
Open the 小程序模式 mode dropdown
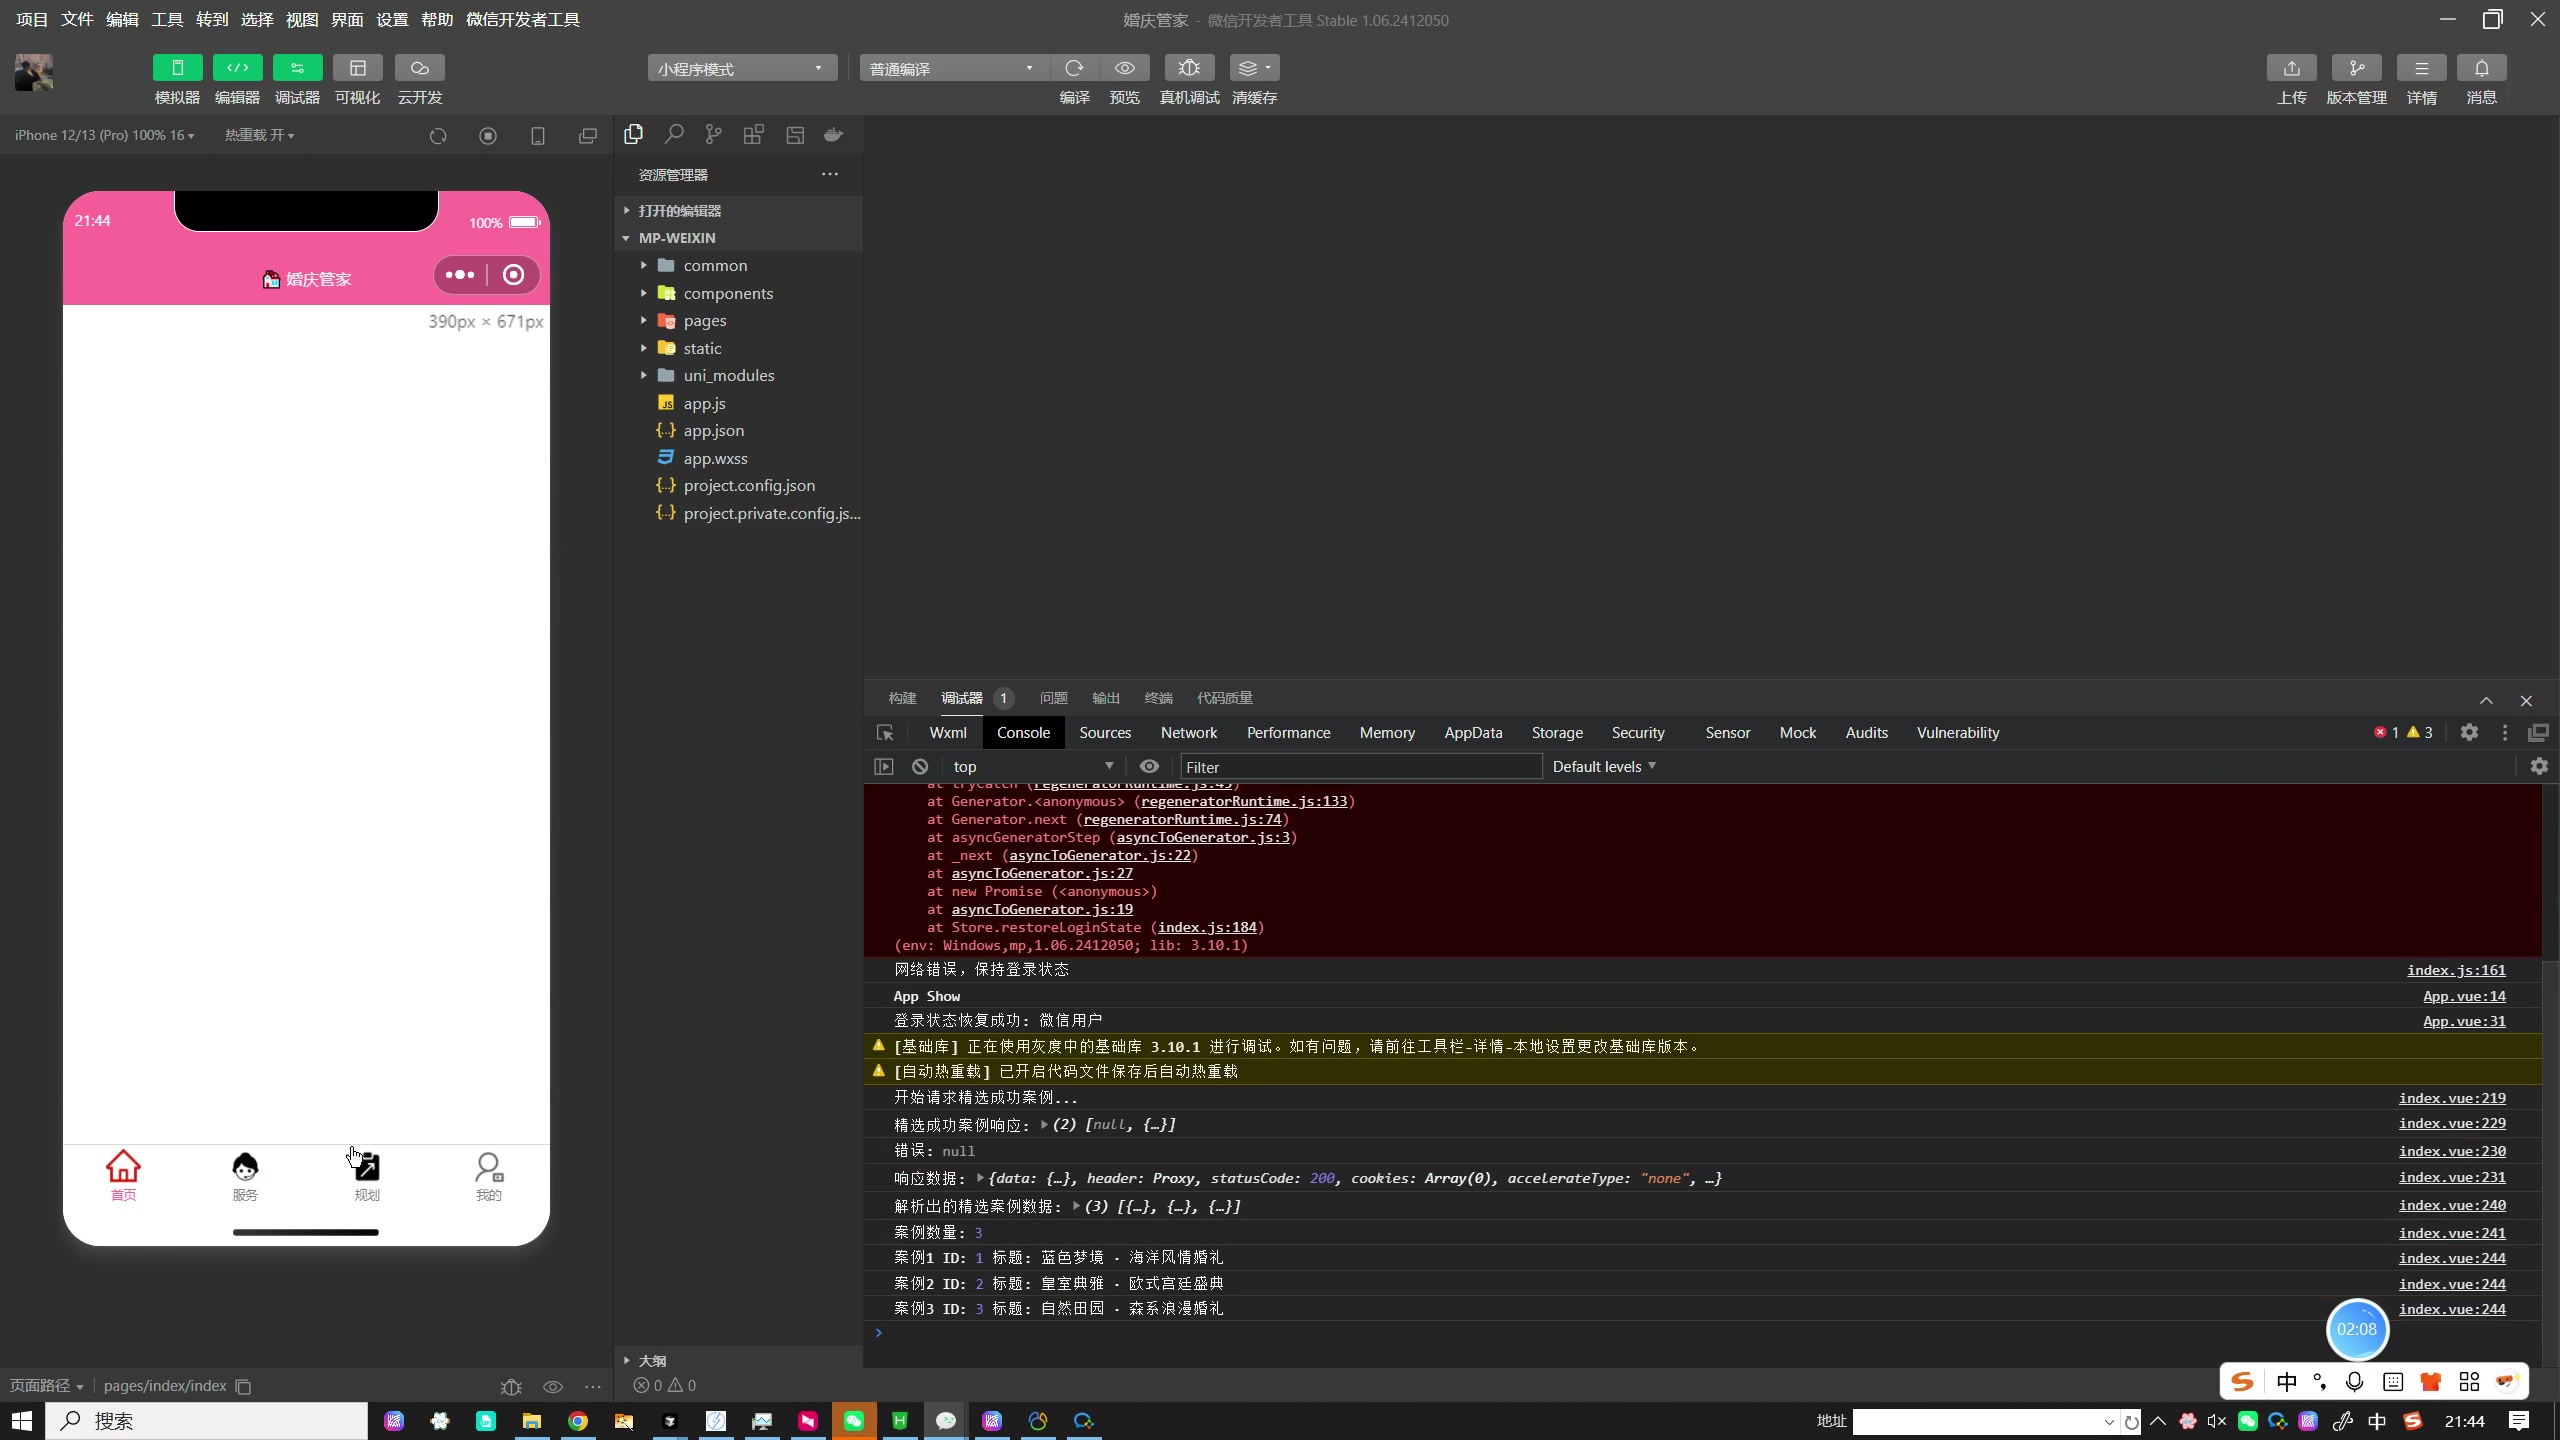[741, 68]
